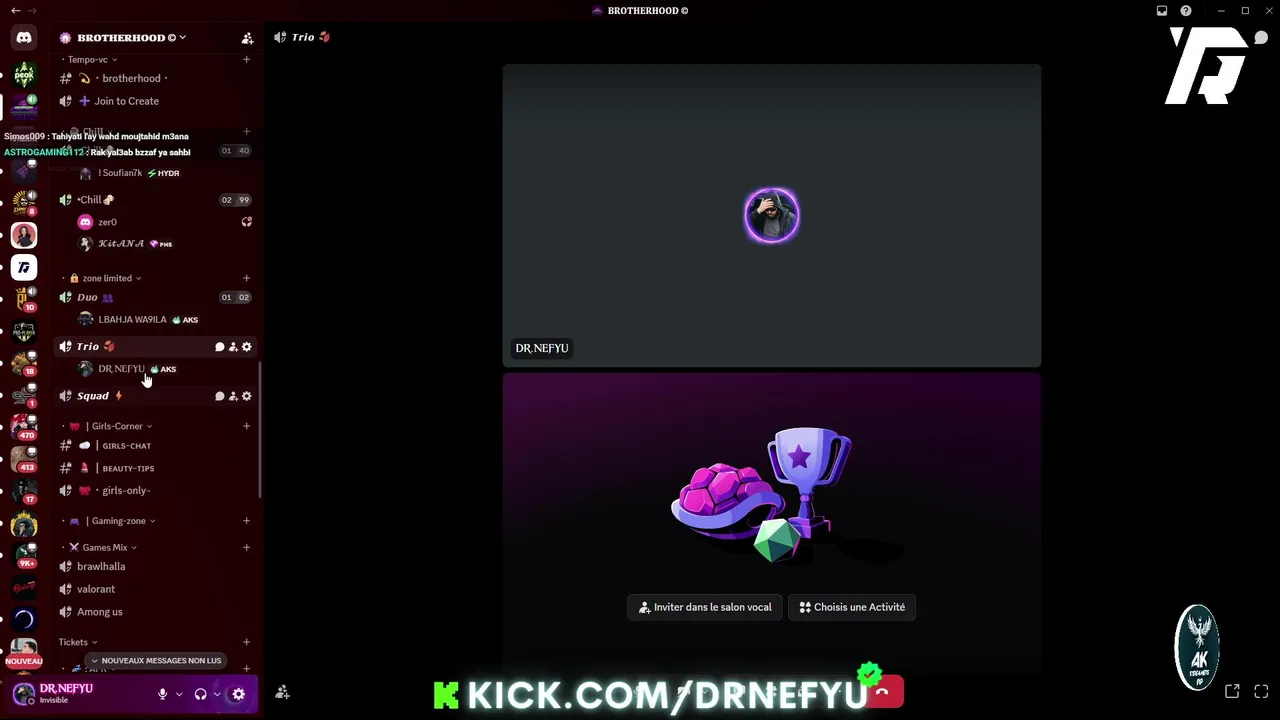Click add-user icon left of call bar
Screen dimensions: 1280x720
tap(283, 692)
